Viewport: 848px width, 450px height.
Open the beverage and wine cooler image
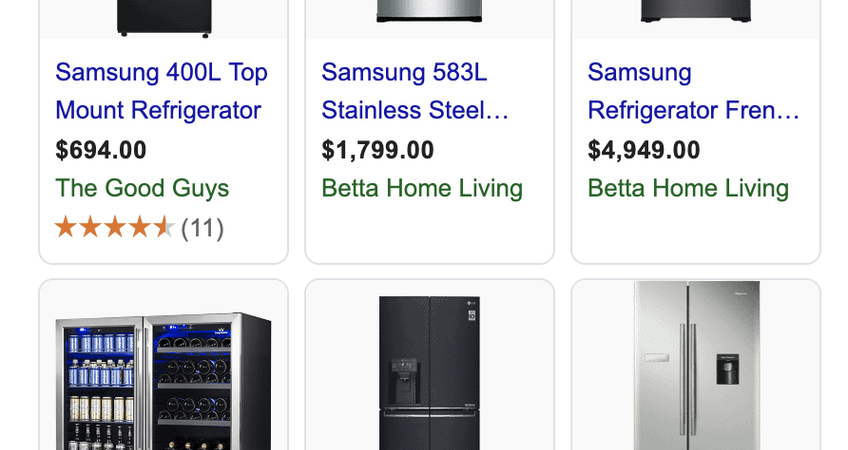tap(163, 380)
